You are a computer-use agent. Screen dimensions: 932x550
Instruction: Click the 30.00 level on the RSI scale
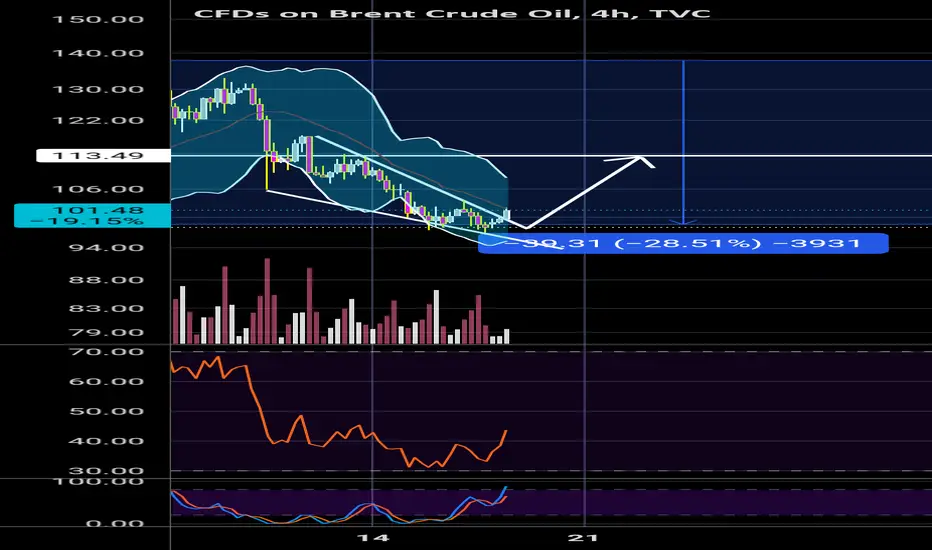click(x=106, y=470)
